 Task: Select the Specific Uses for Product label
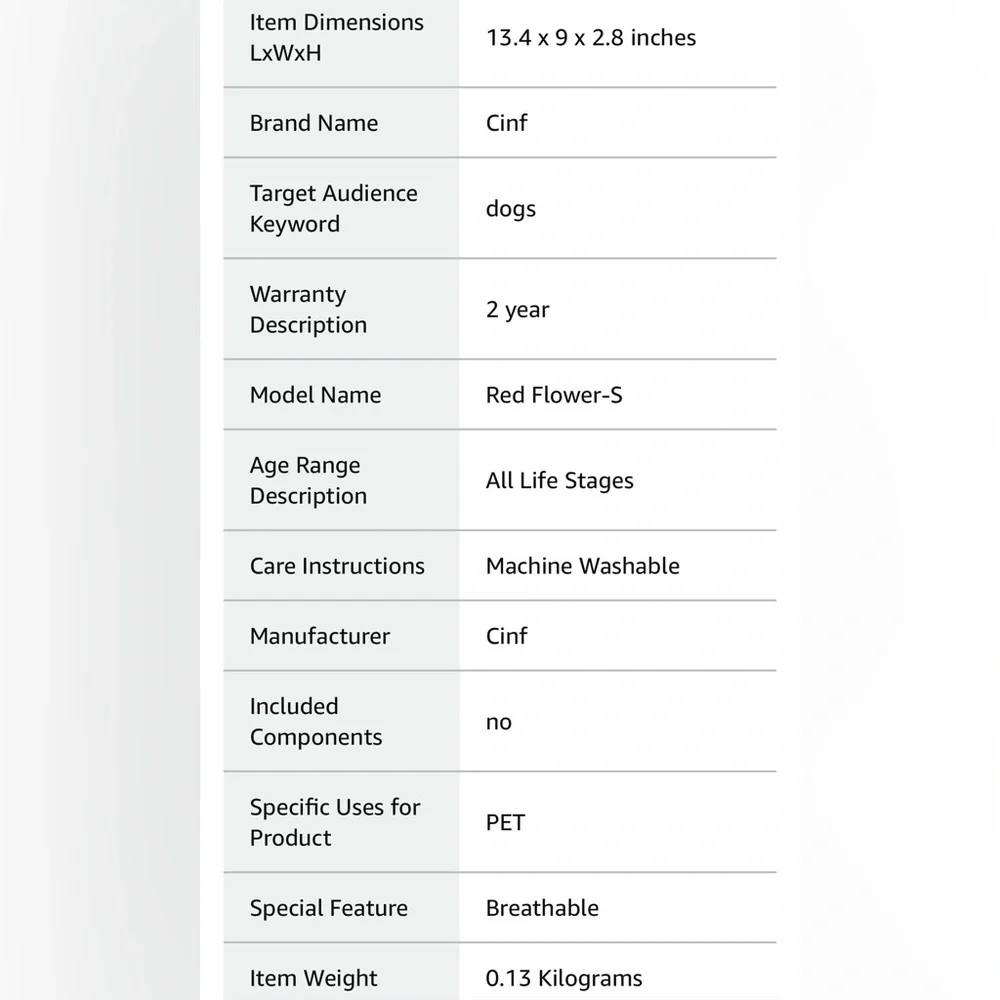tap(335, 822)
